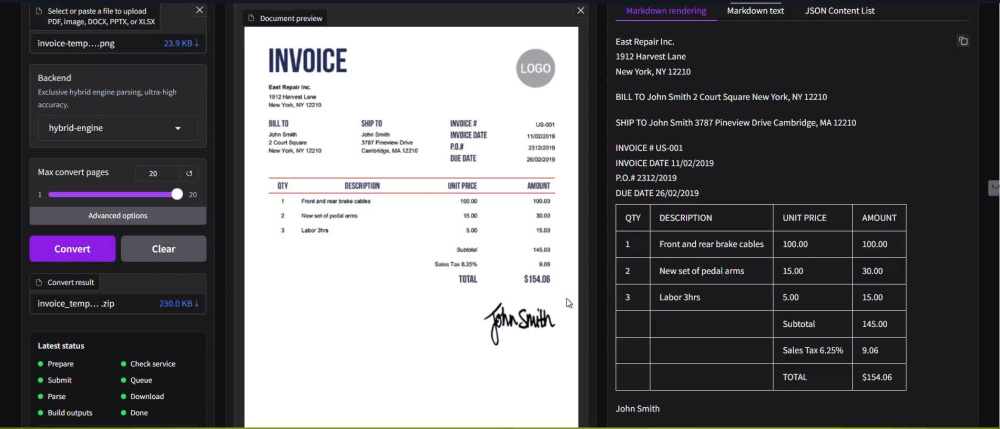Viewport: 1000px width, 429px height.
Task: Click the AMOUNT header in rendered table
Action: coord(879,218)
